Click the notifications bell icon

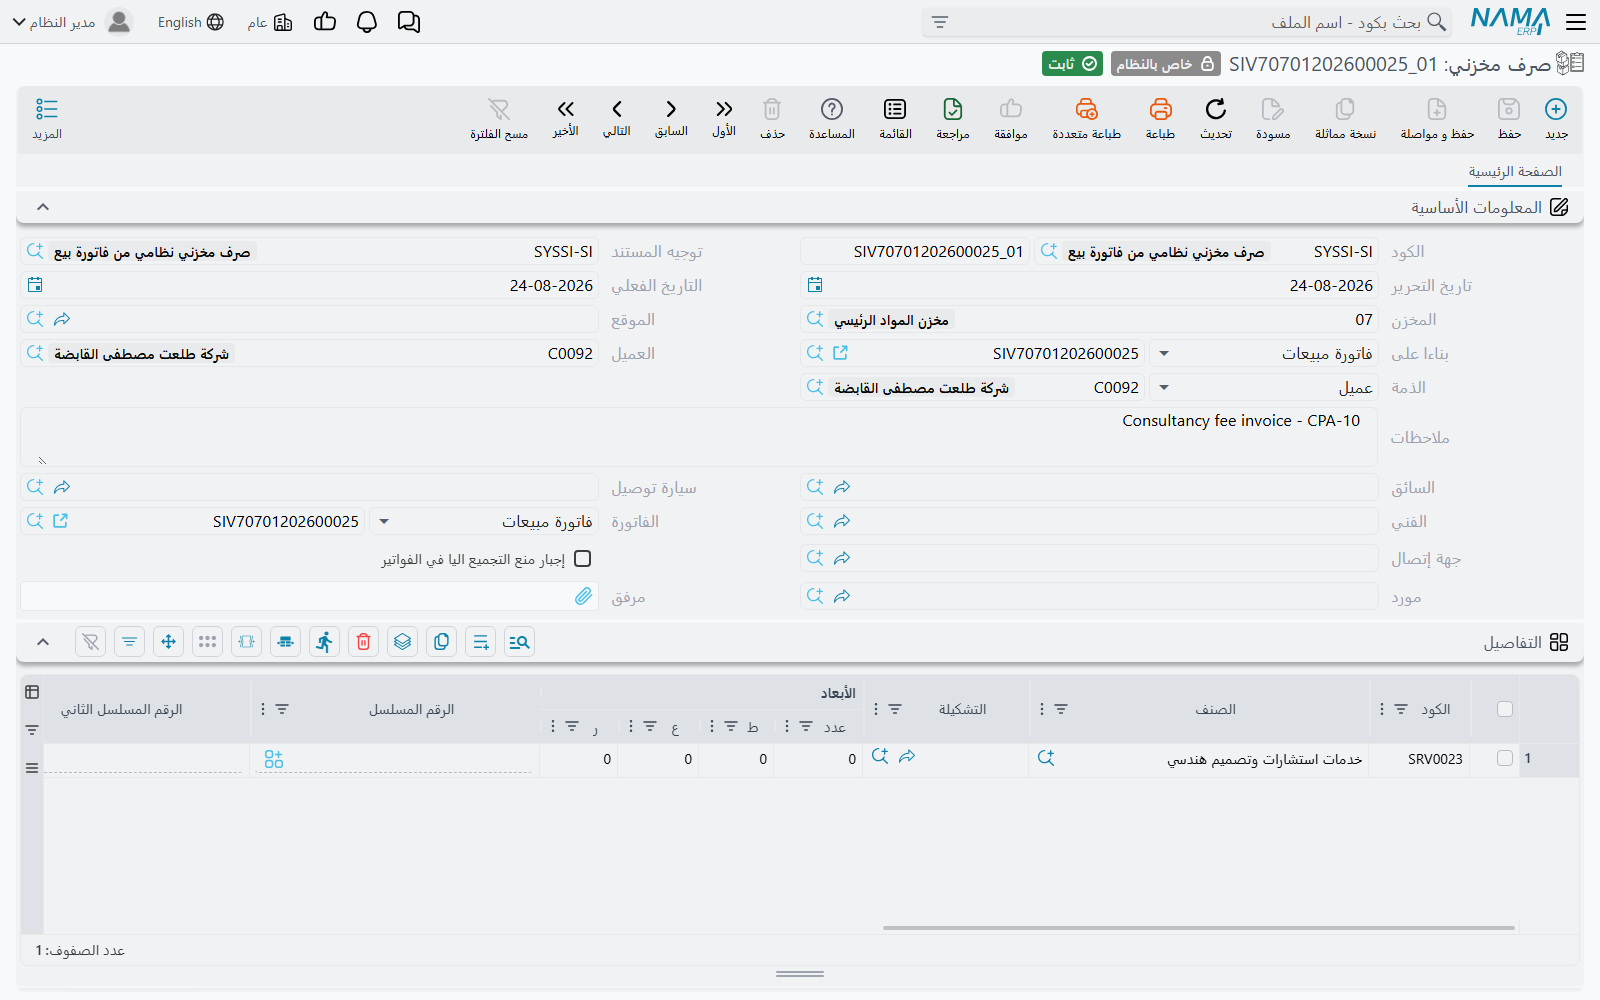click(367, 22)
